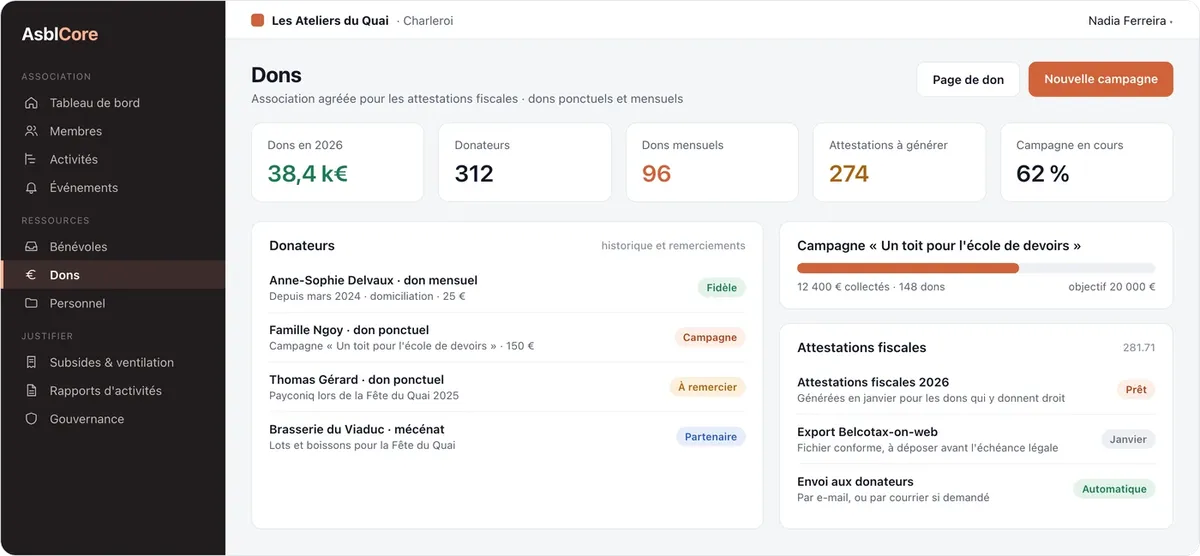Go to Membres section

pos(113,131)
